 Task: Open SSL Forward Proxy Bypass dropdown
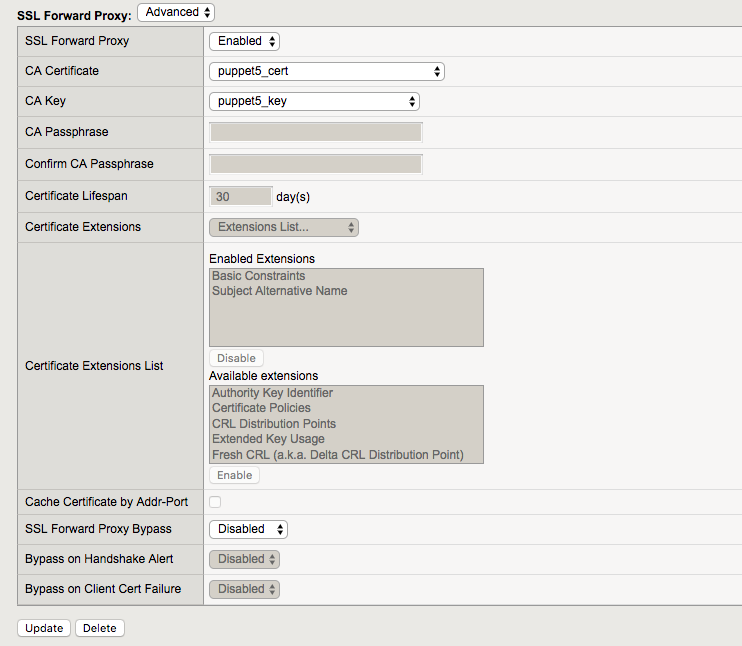[248, 529]
